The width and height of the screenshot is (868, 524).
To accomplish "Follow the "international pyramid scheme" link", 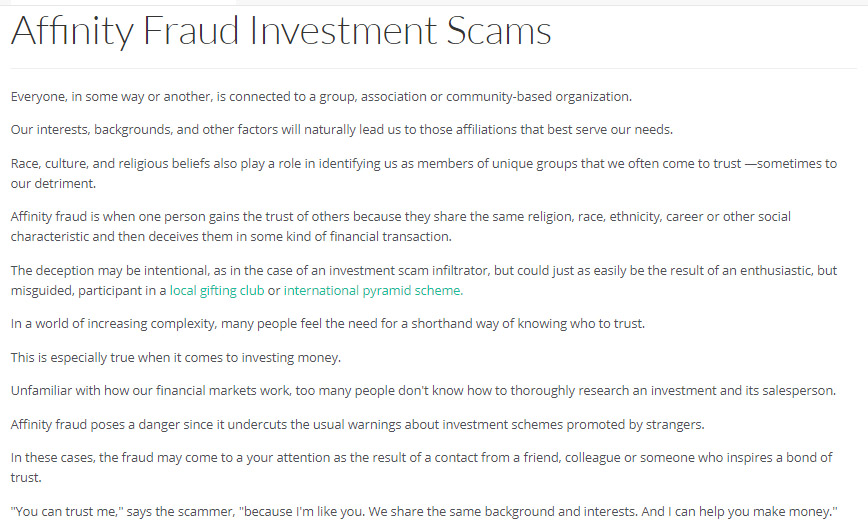I will pos(373,291).
